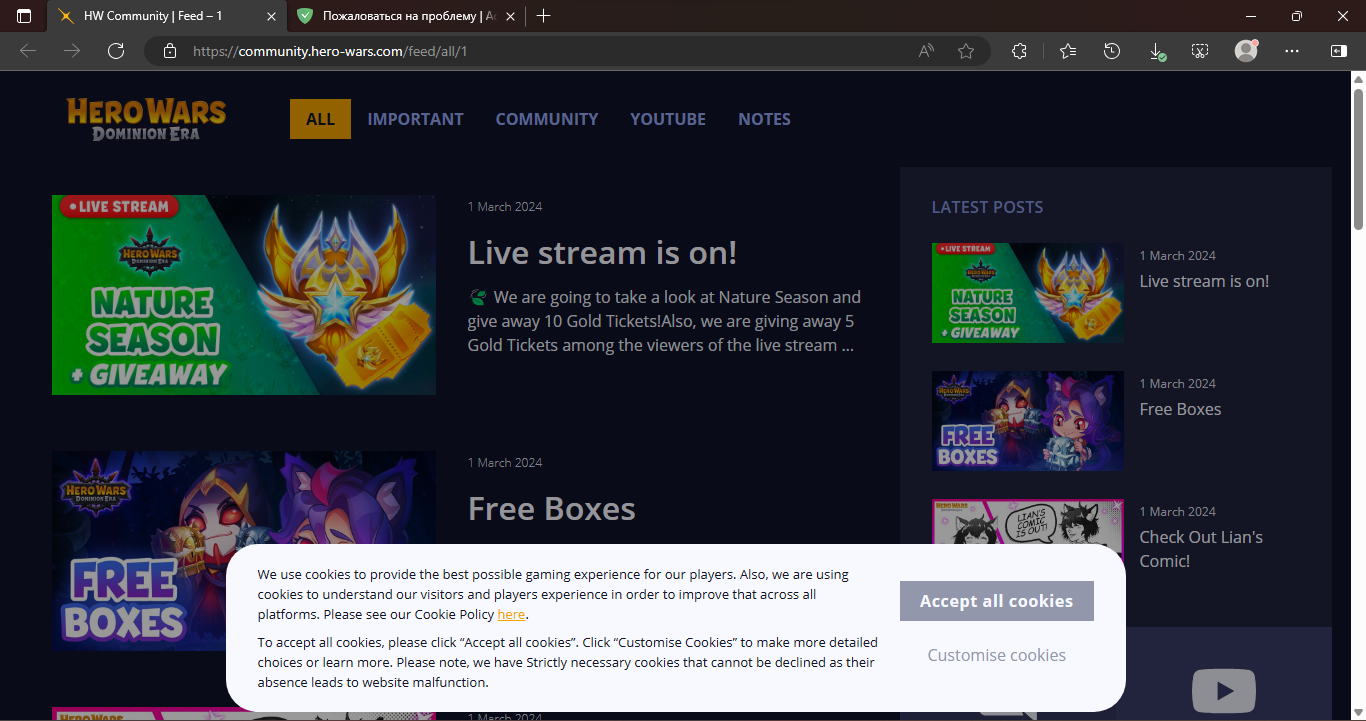Open the Cookie Policy 'here' link
1366x721 pixels.
pos(511,614)
